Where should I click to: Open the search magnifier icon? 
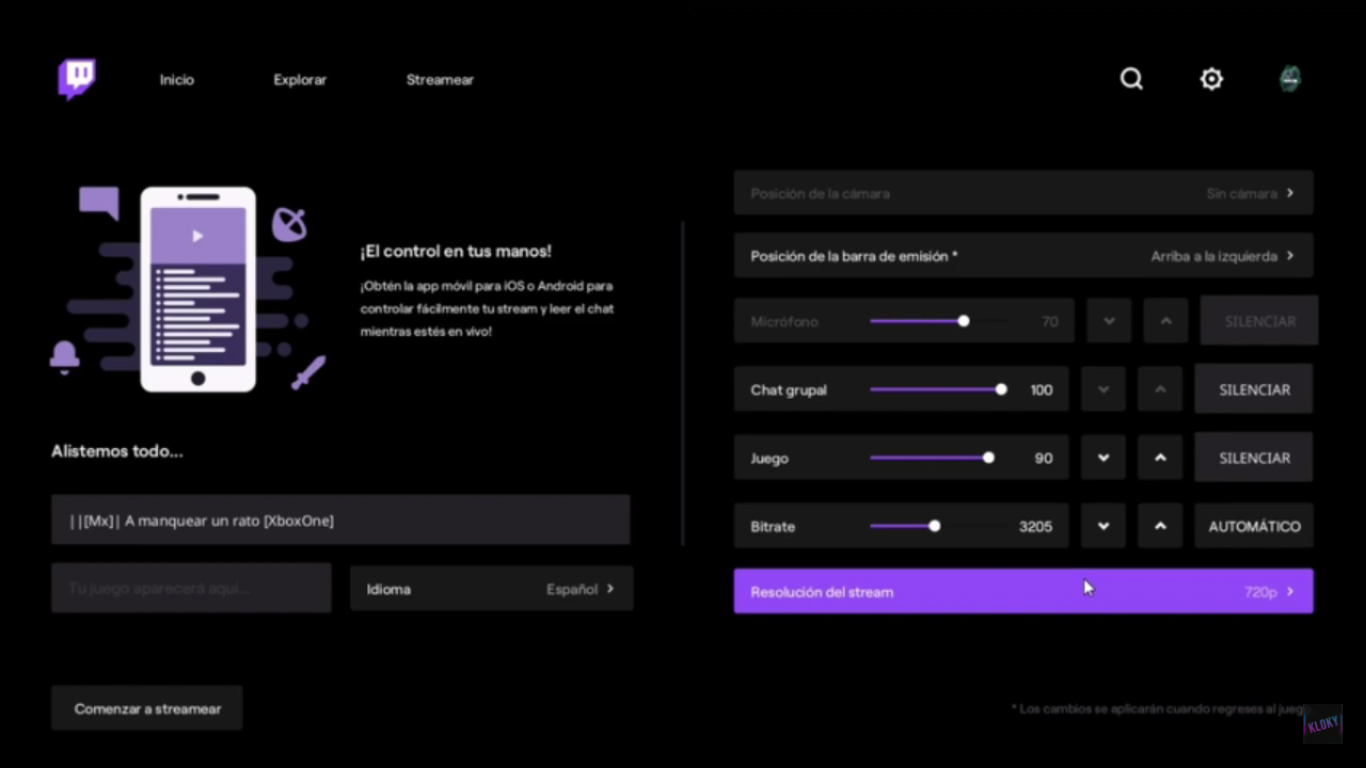tap(1131, 79)
